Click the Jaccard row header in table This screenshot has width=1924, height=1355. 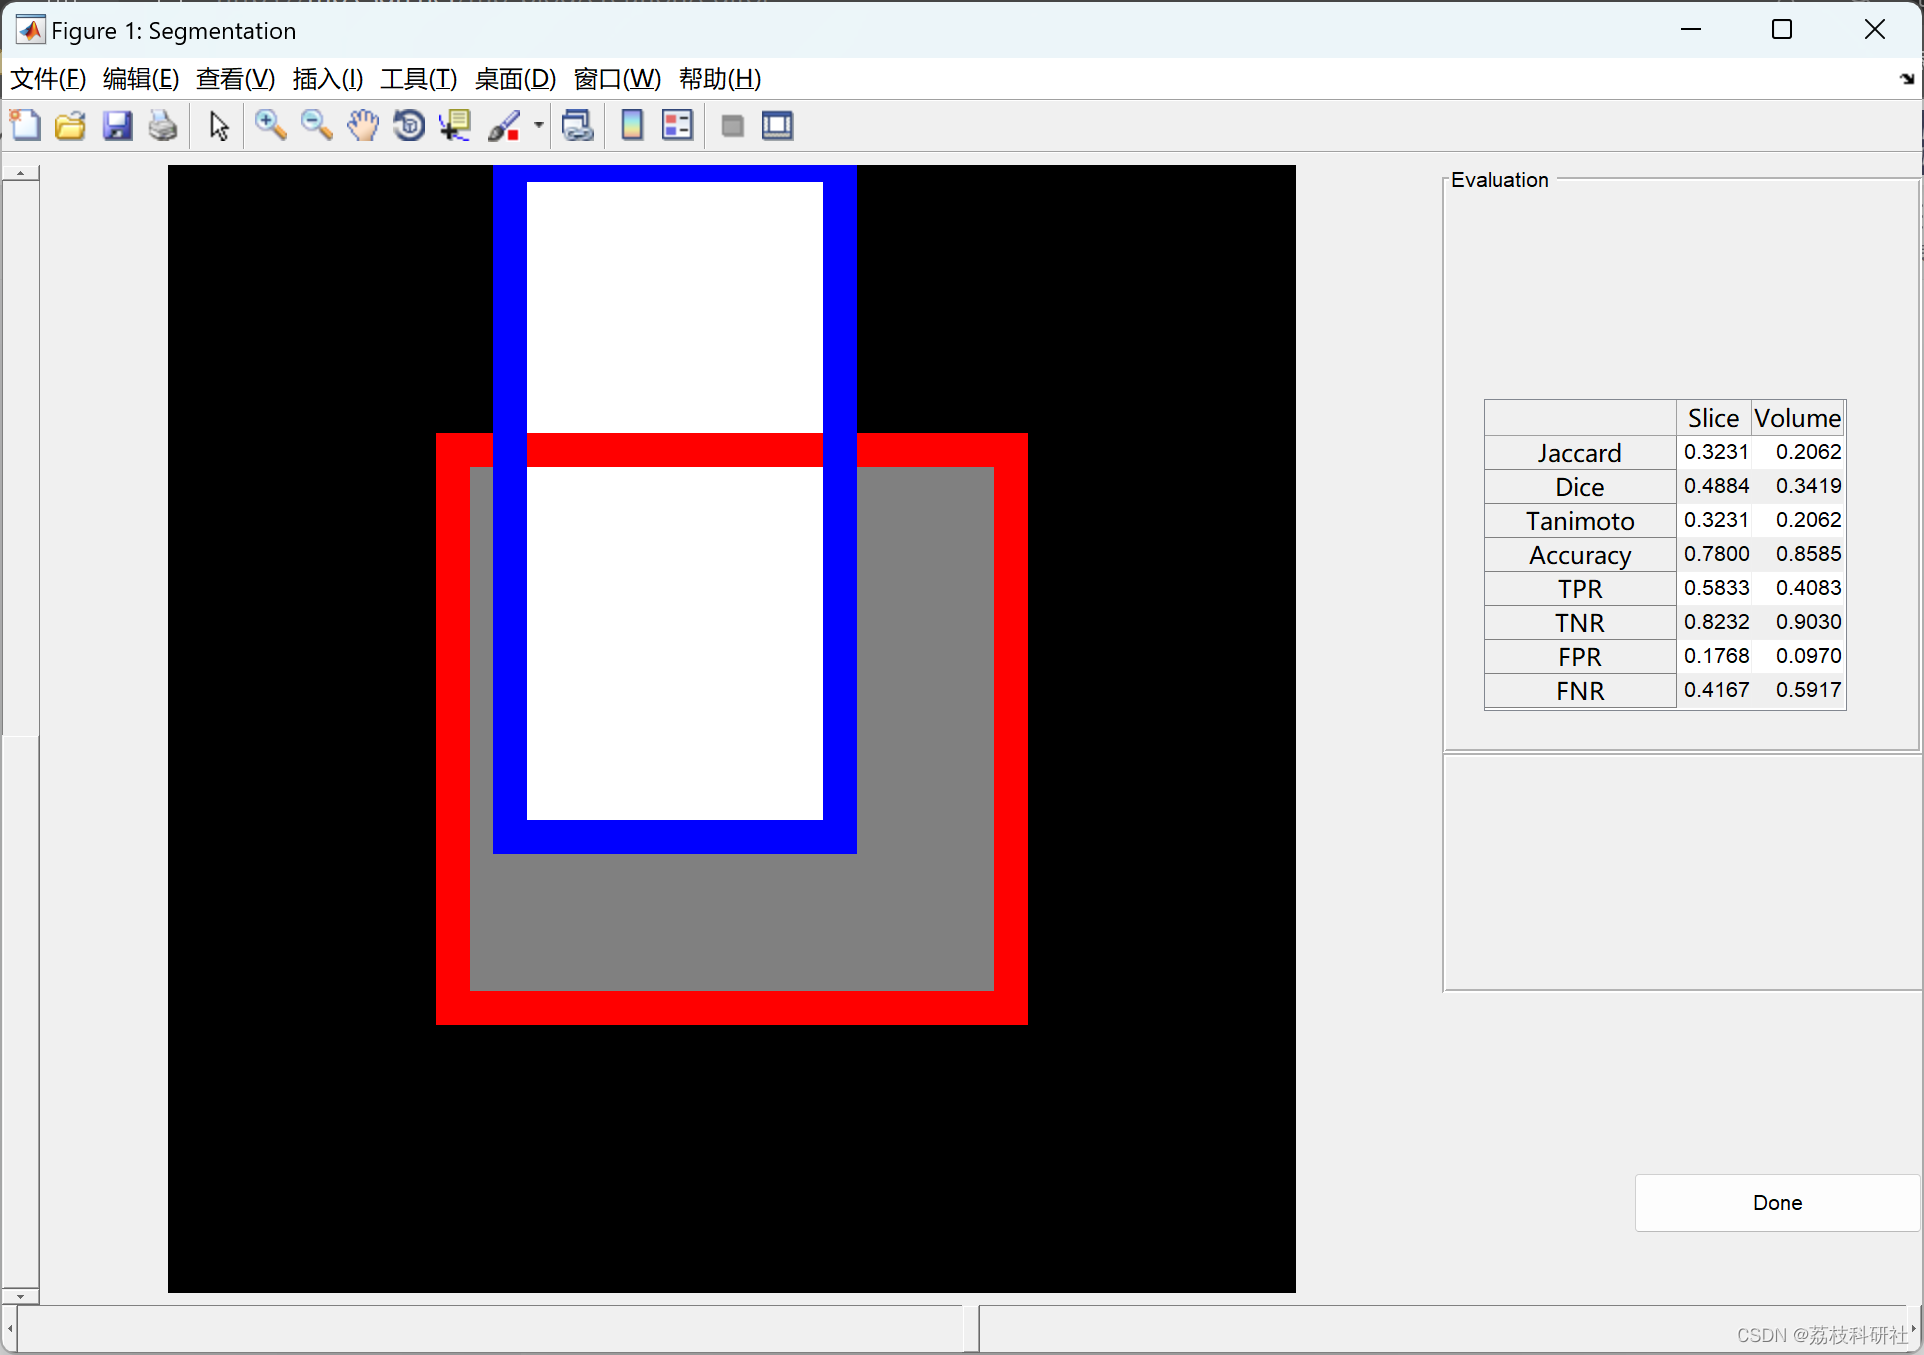coord(1579,453)
